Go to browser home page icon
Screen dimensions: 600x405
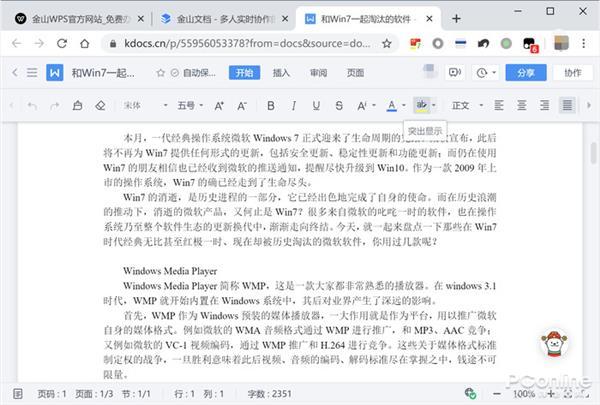[85, 44]
